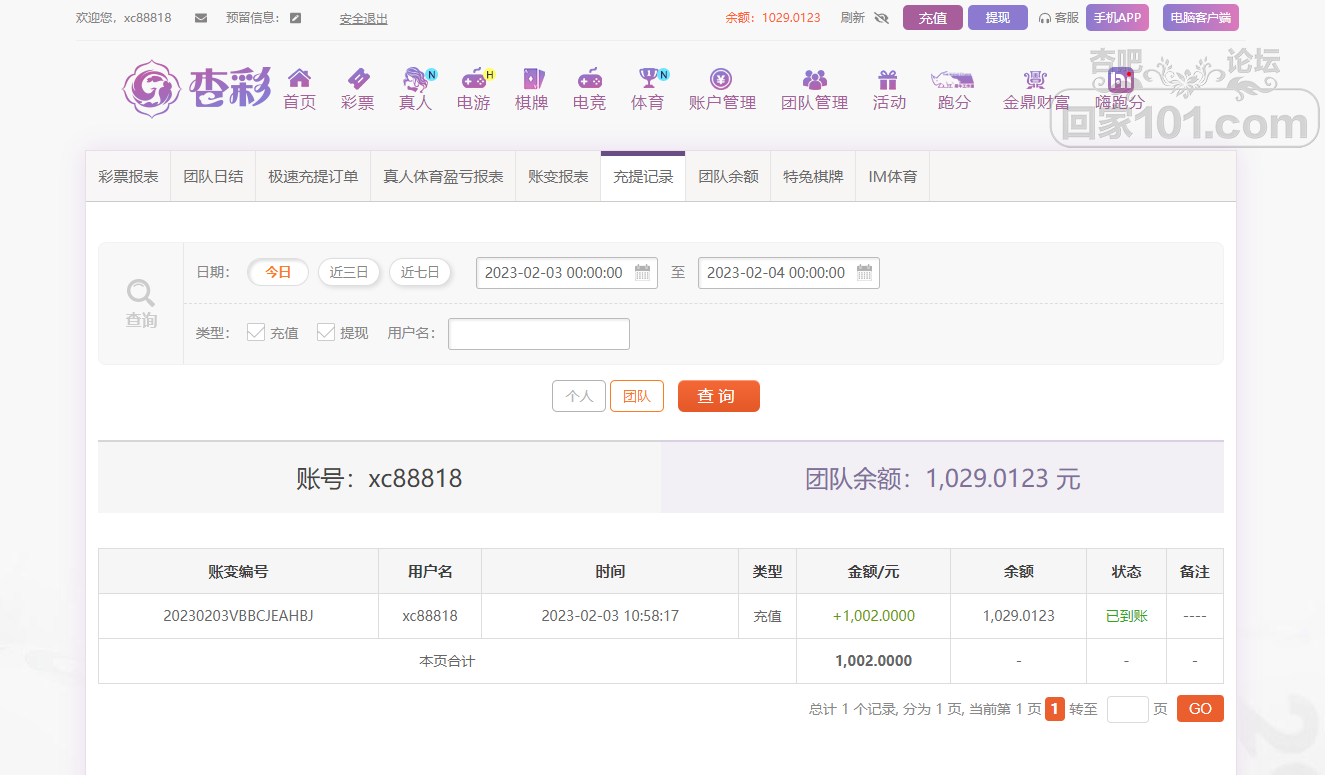Open 账户管理 account management icon
This screenshot has height=775, width=1325.
pyautogui.click(x=721, y=78)
